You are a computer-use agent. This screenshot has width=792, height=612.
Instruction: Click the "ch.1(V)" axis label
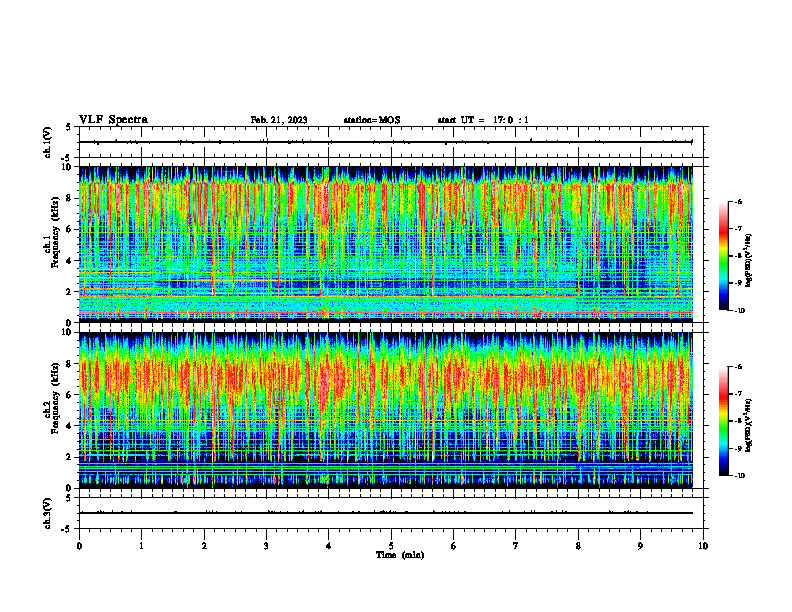(48, 142)
